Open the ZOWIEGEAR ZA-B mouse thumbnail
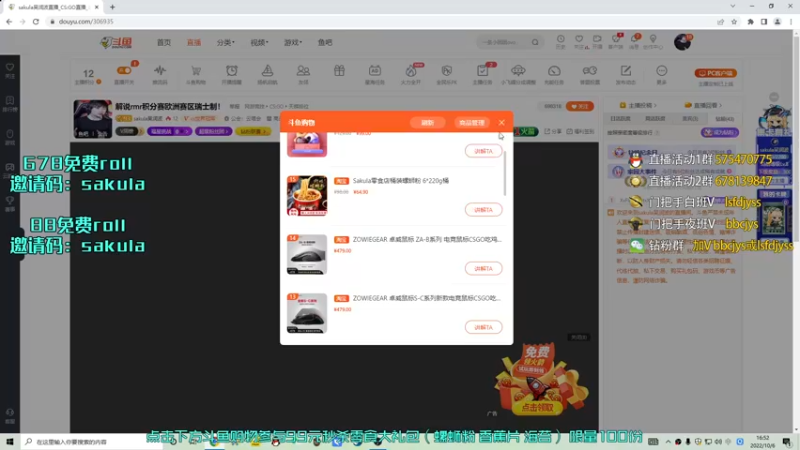800x450 pixels. (x=307, y=255)
